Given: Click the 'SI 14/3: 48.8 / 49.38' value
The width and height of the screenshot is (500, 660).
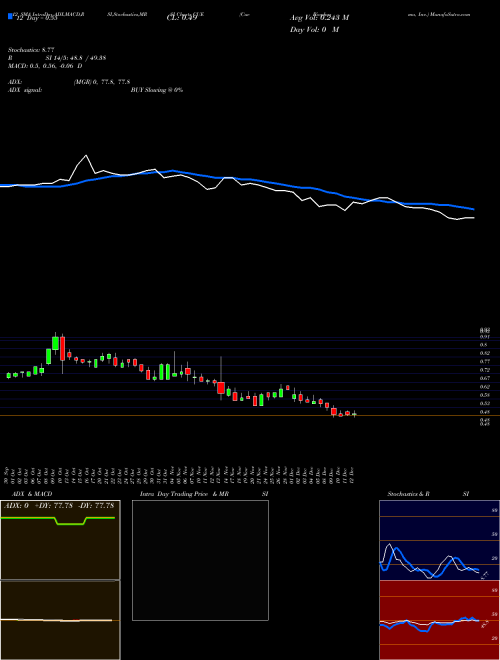Looking at the screenshot, I should click(76, 58).
